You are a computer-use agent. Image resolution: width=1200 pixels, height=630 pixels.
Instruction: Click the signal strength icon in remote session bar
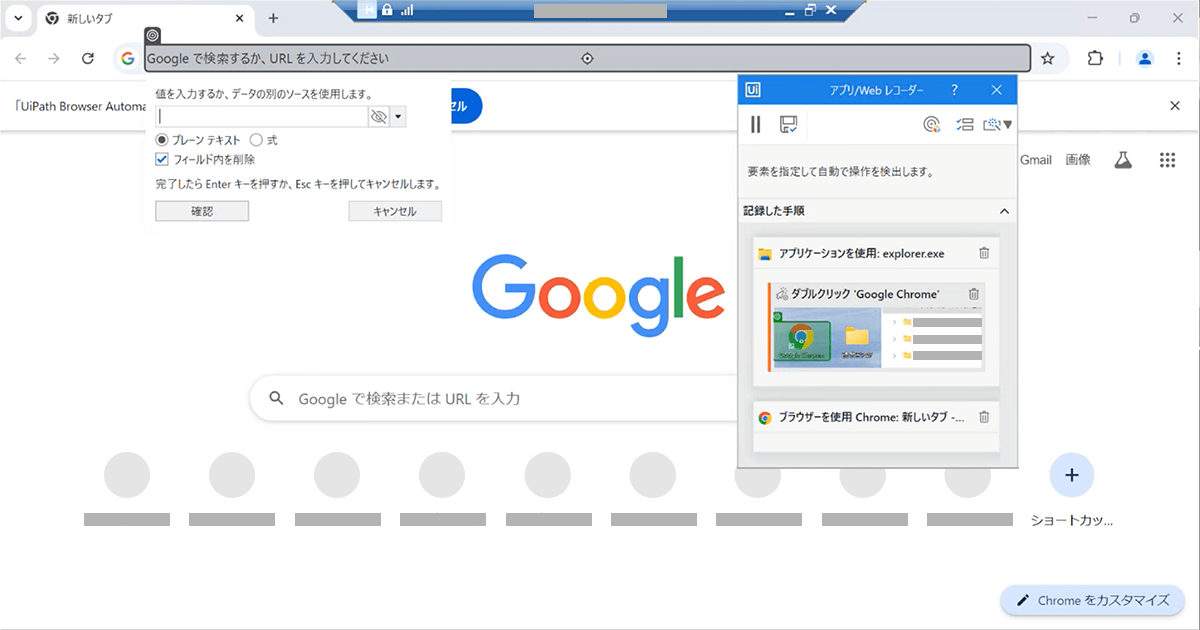[407, 9]
